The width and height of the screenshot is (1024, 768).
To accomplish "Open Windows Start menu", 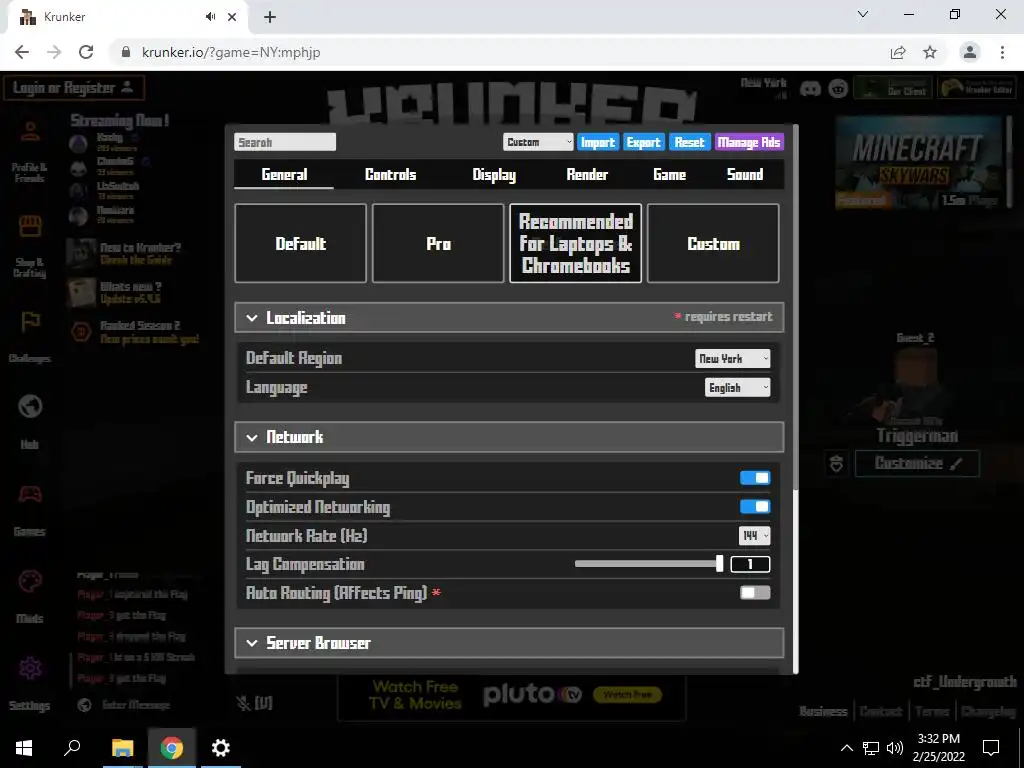I will pos(24,748).
